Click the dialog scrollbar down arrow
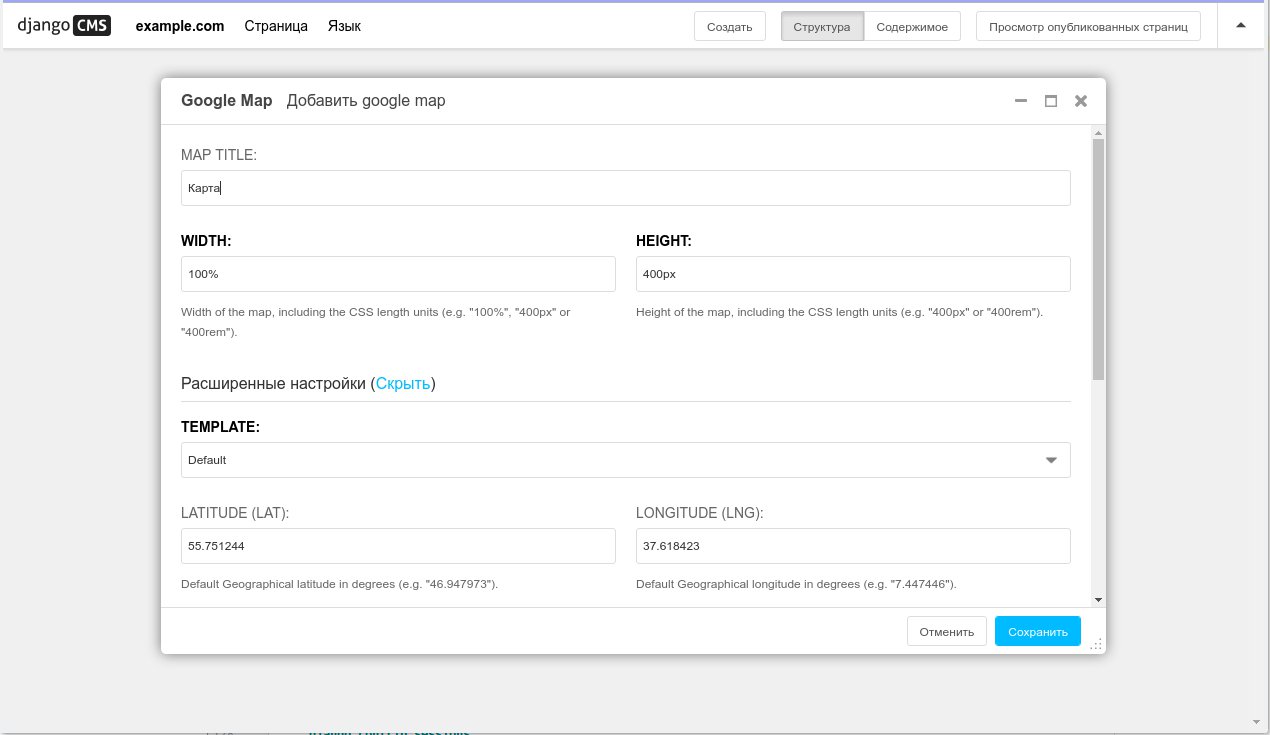This screenshot has height=735, width=1270. point(1098,599)
